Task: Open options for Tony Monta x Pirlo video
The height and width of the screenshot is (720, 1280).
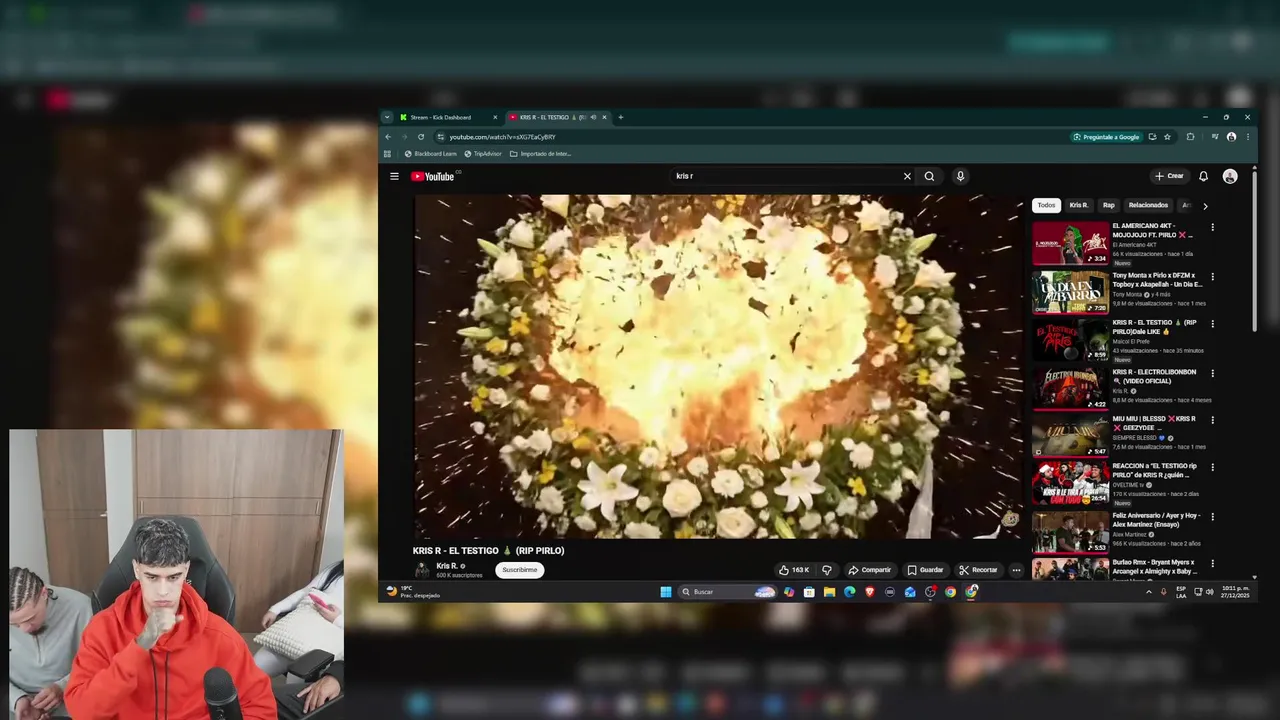Action: click(1212, 276)
